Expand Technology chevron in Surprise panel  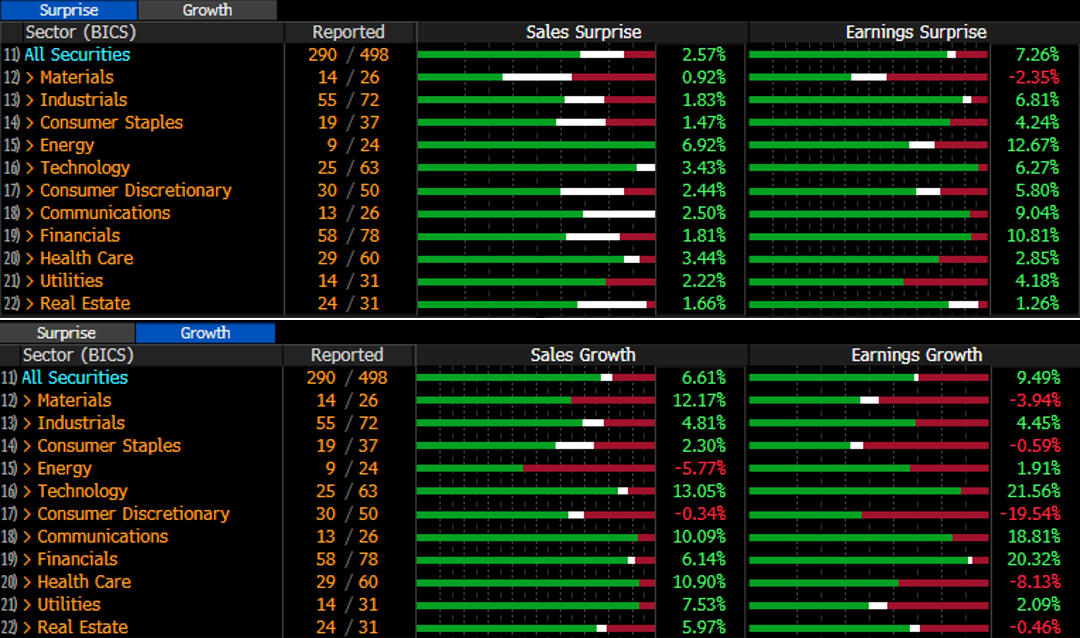pos(30,168)
